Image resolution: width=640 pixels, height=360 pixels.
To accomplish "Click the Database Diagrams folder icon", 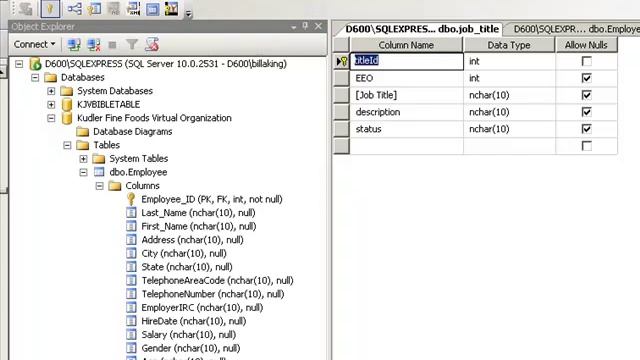I will 82,131.
